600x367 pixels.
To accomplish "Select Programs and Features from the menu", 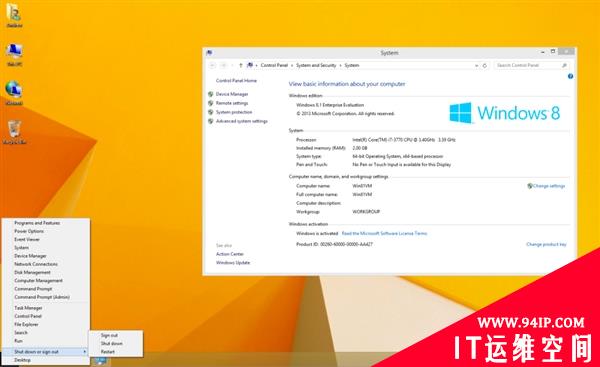I will [x=37, y=223].
